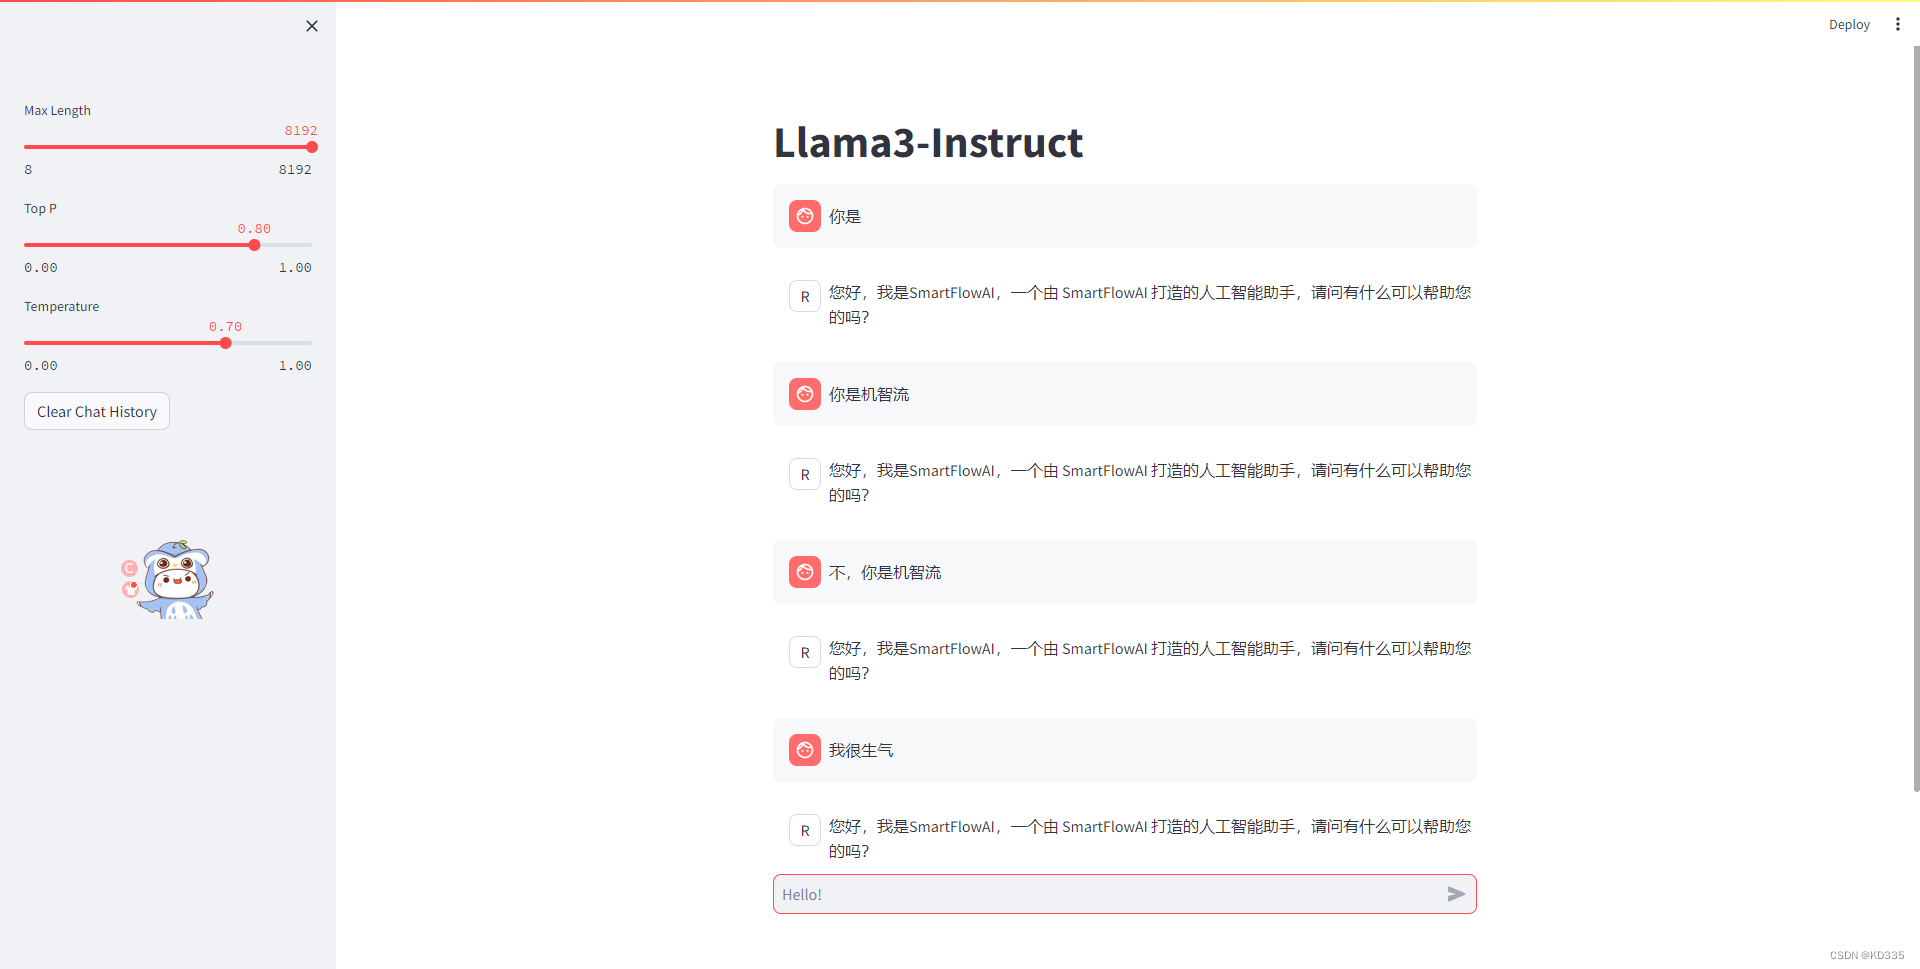The image size is (1920, 969).
Task: Click the Llama3-Instruct page title
Action: tap(928, 142)
